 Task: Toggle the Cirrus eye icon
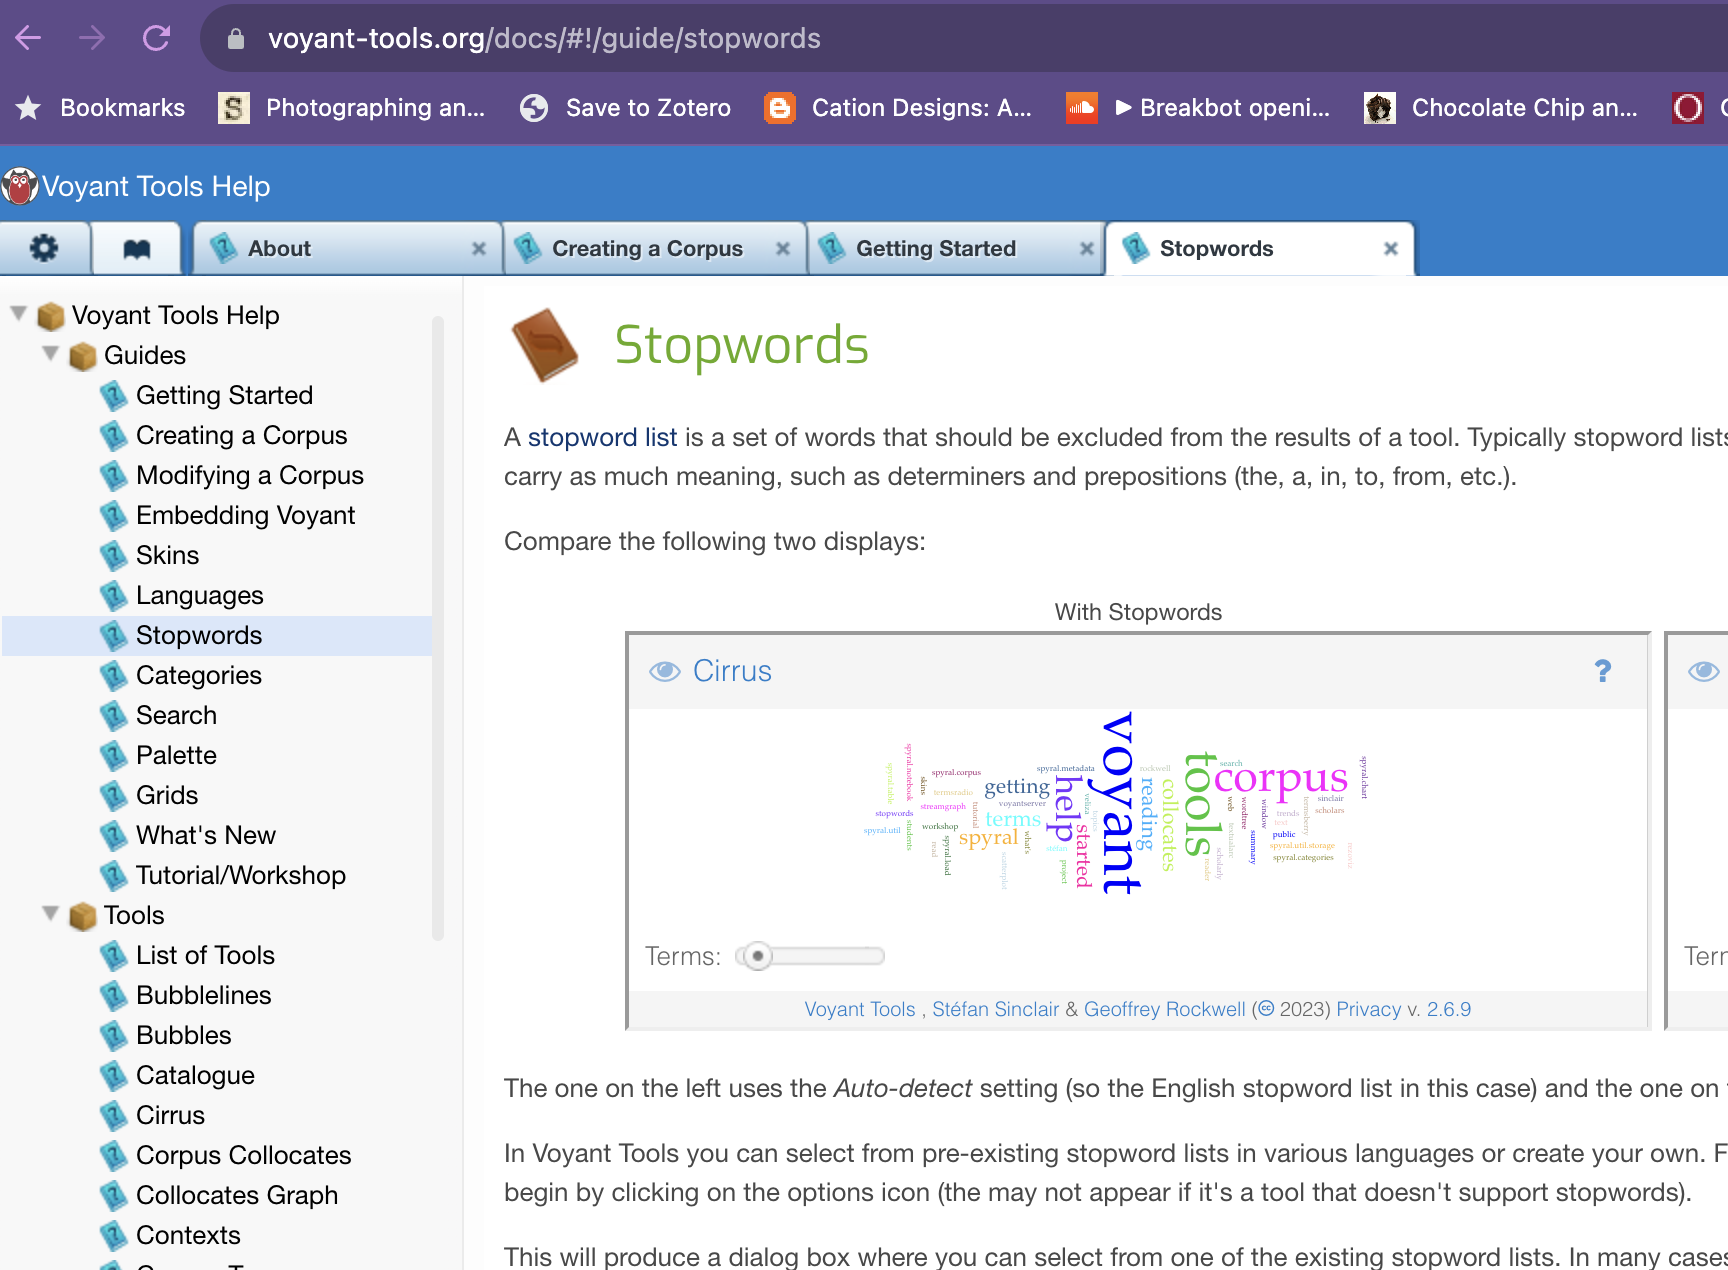pos(665,671)
